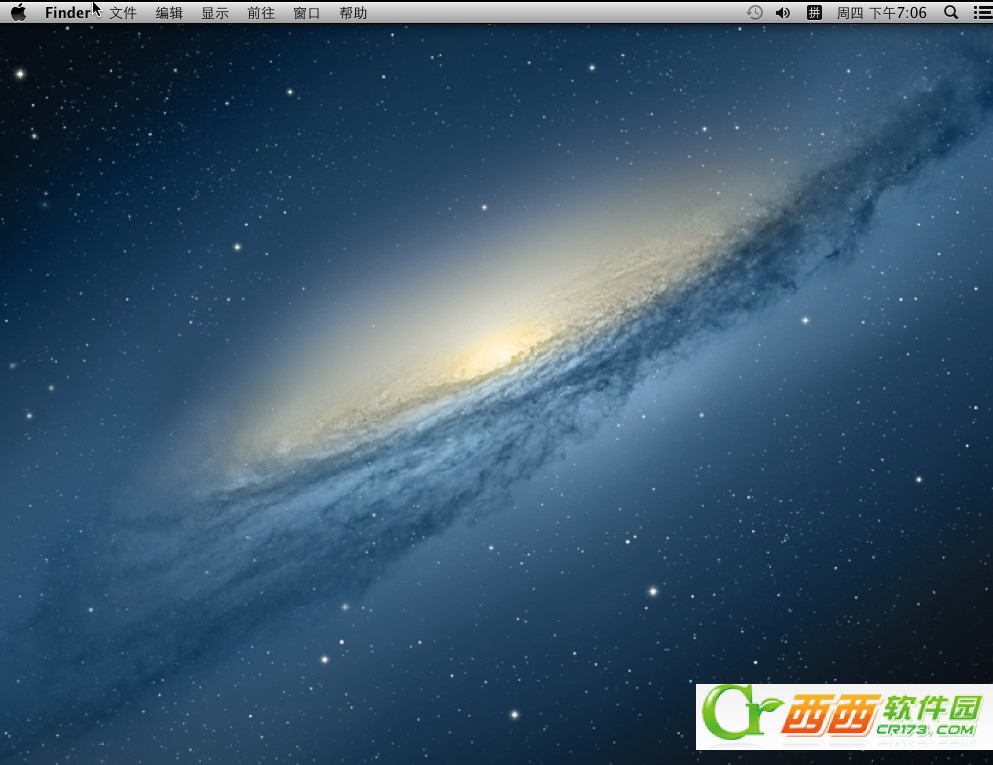Open the 帮助 menu

point(353,13)
